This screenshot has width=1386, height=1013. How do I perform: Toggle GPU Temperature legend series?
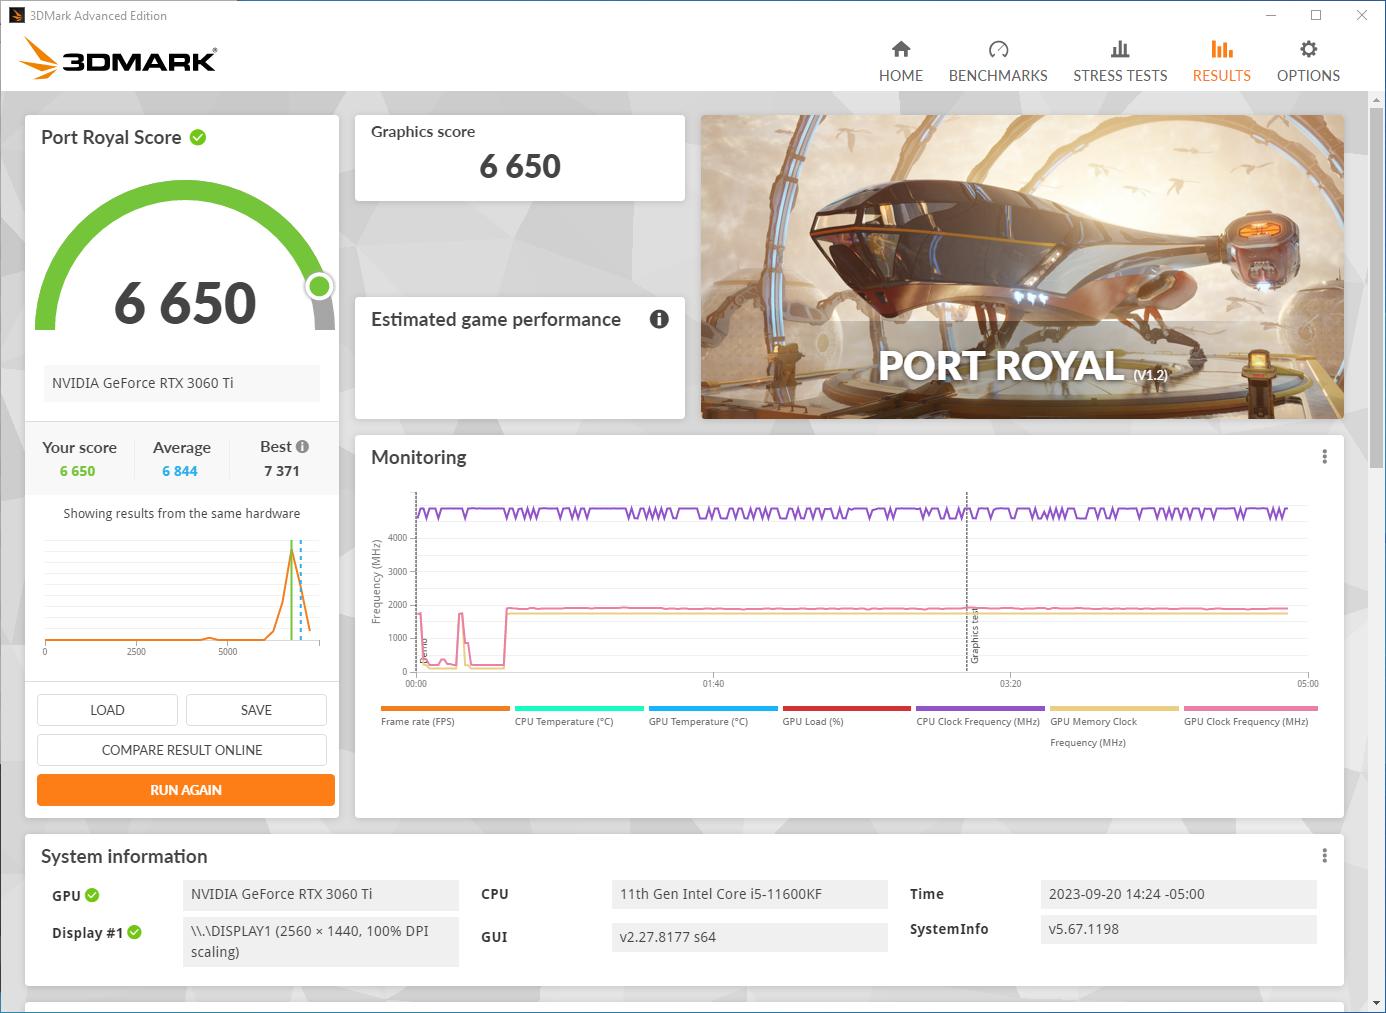698,721
